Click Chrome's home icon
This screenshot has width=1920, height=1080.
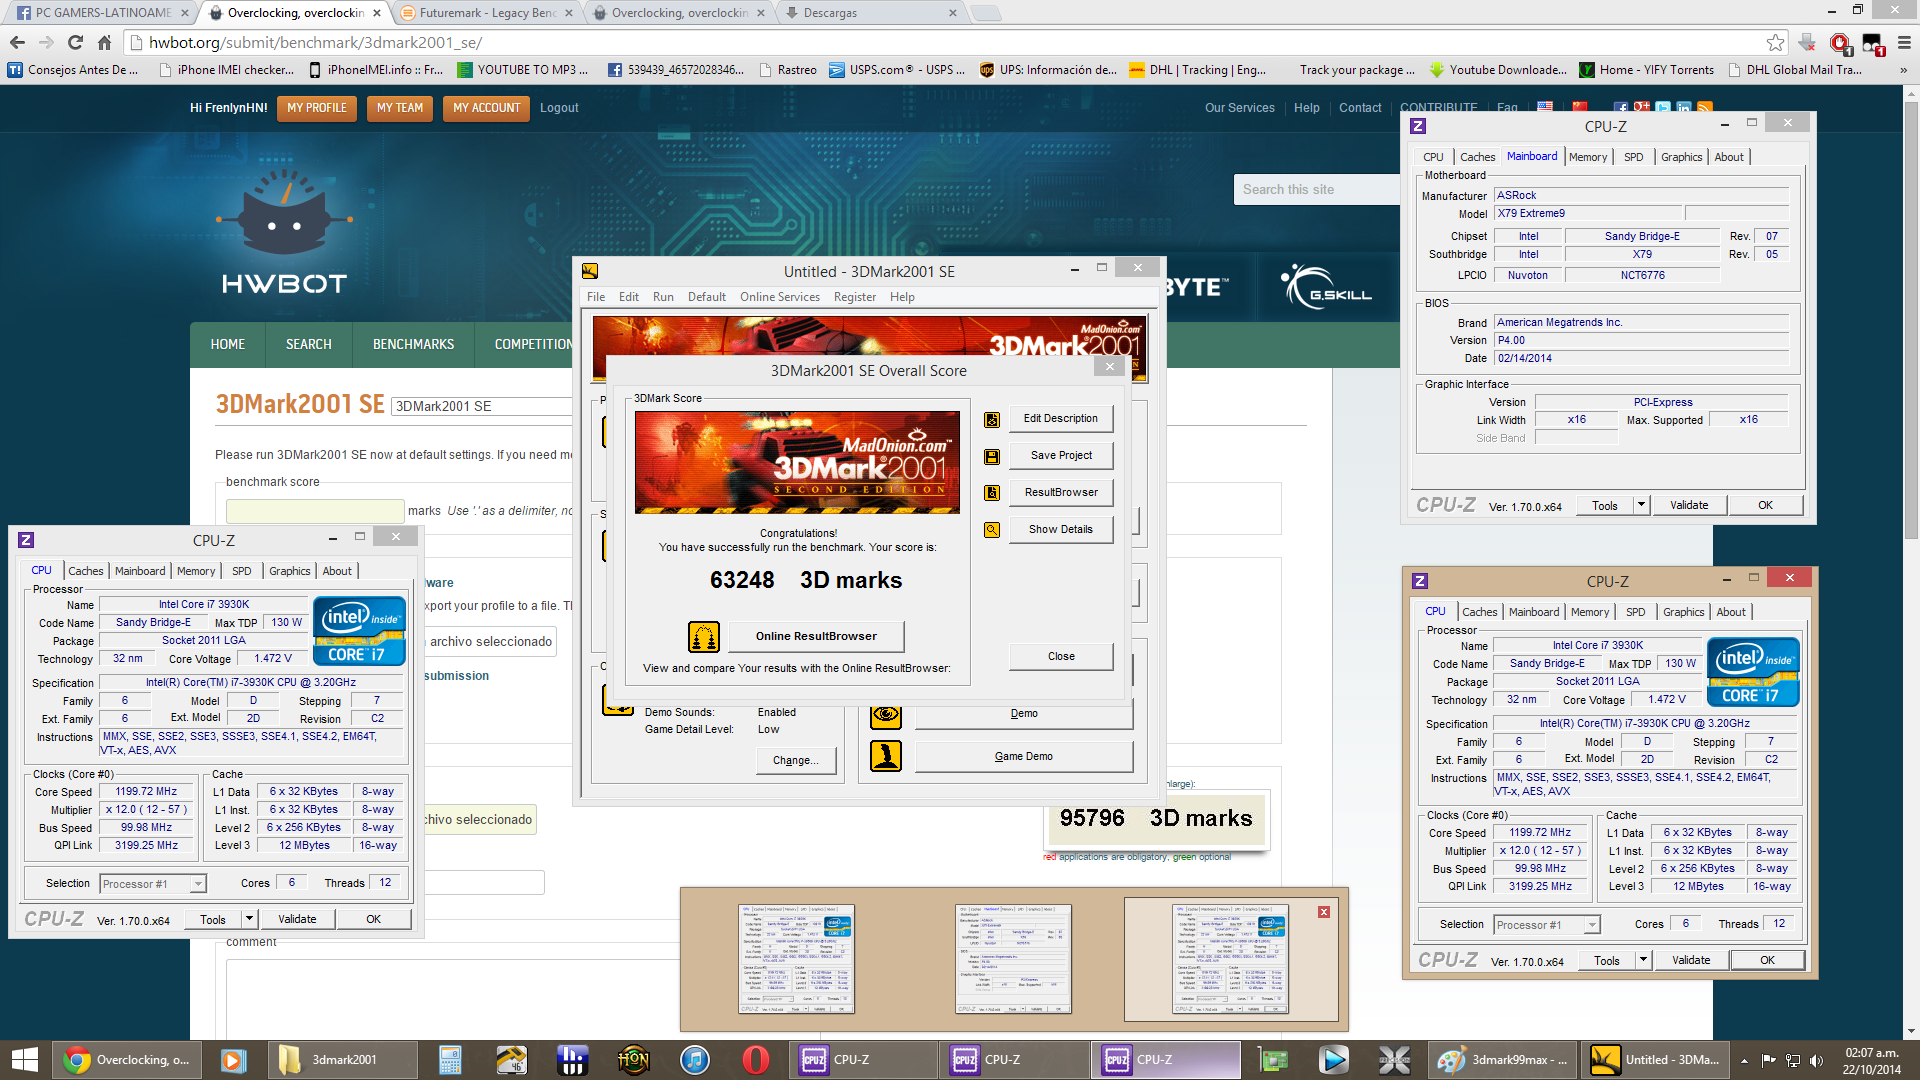(104, 42)
